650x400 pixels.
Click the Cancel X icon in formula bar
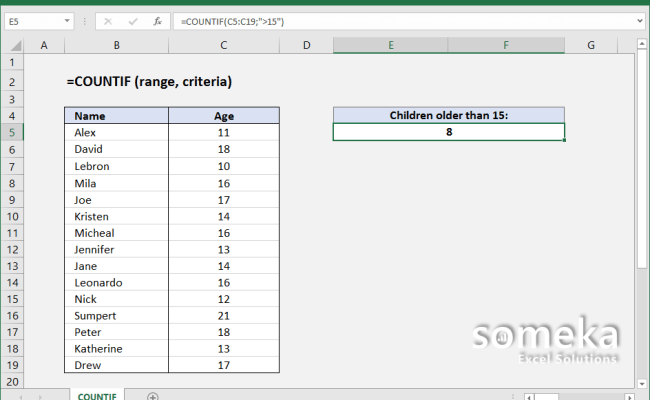pyautogui.click(x=108, y=21)
